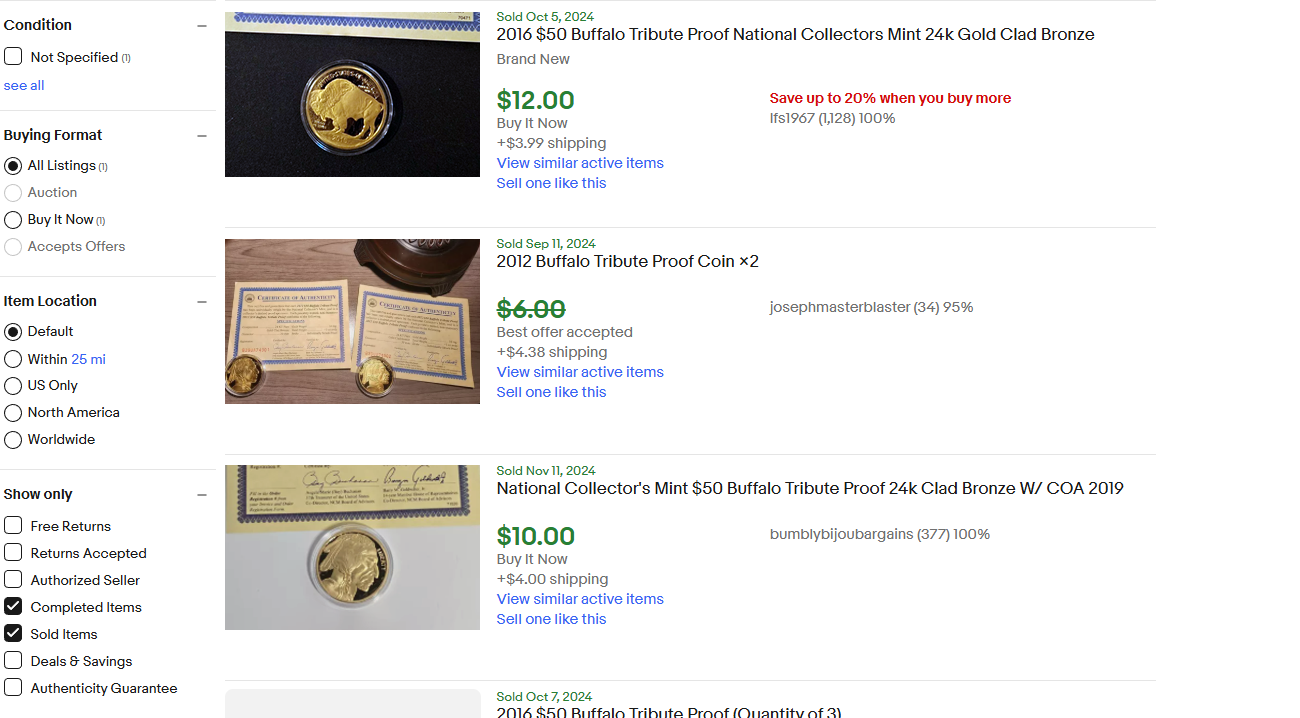Collapse the Item Location section
Image resolution: width=1300 pixels, height=718 pixels.
coord(202,299)
